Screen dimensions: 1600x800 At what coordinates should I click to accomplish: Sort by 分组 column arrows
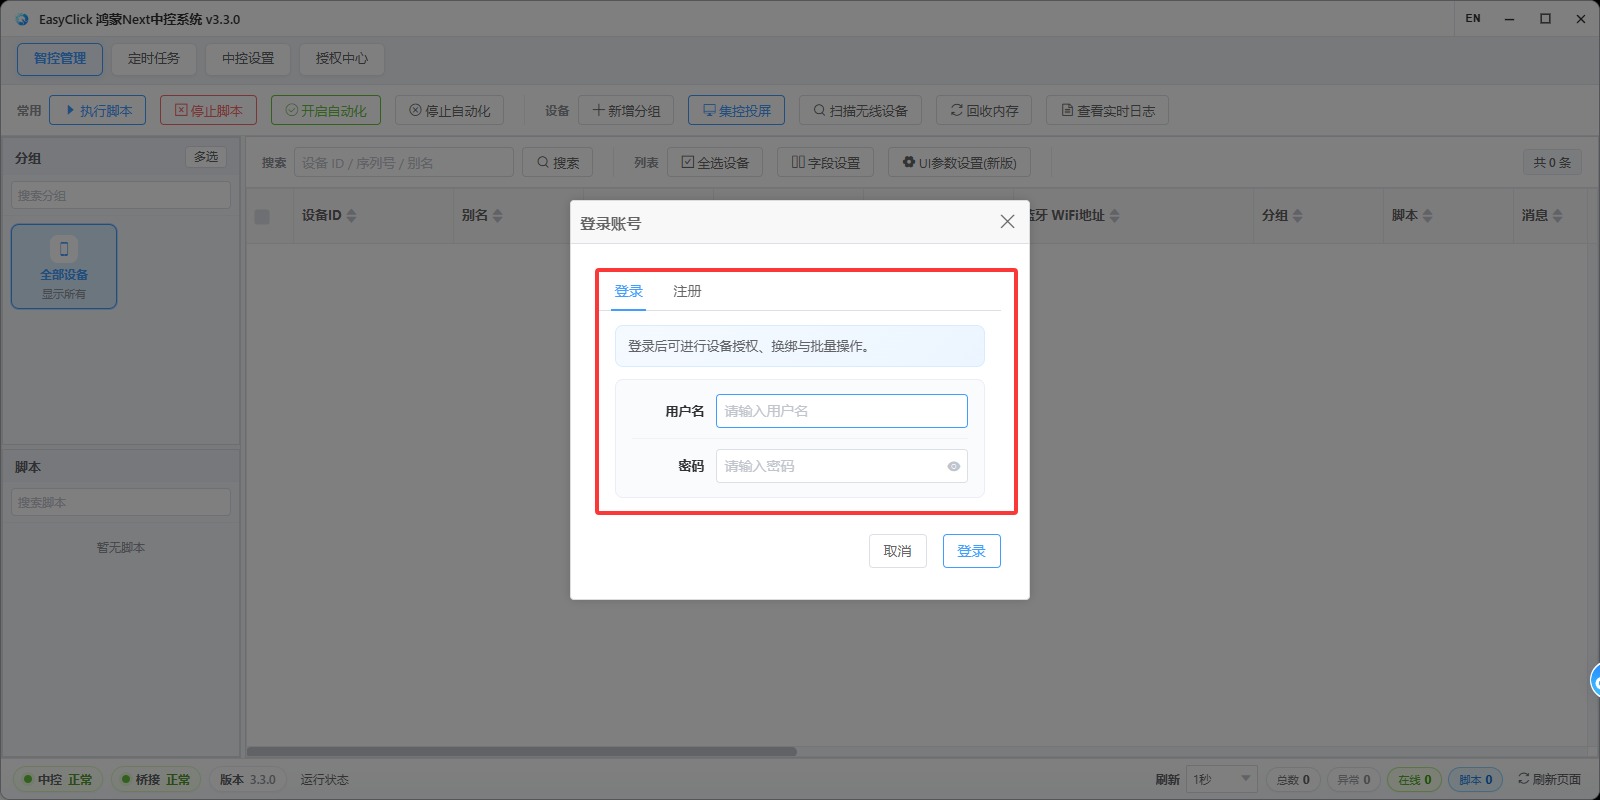(x=1297, y=216)
